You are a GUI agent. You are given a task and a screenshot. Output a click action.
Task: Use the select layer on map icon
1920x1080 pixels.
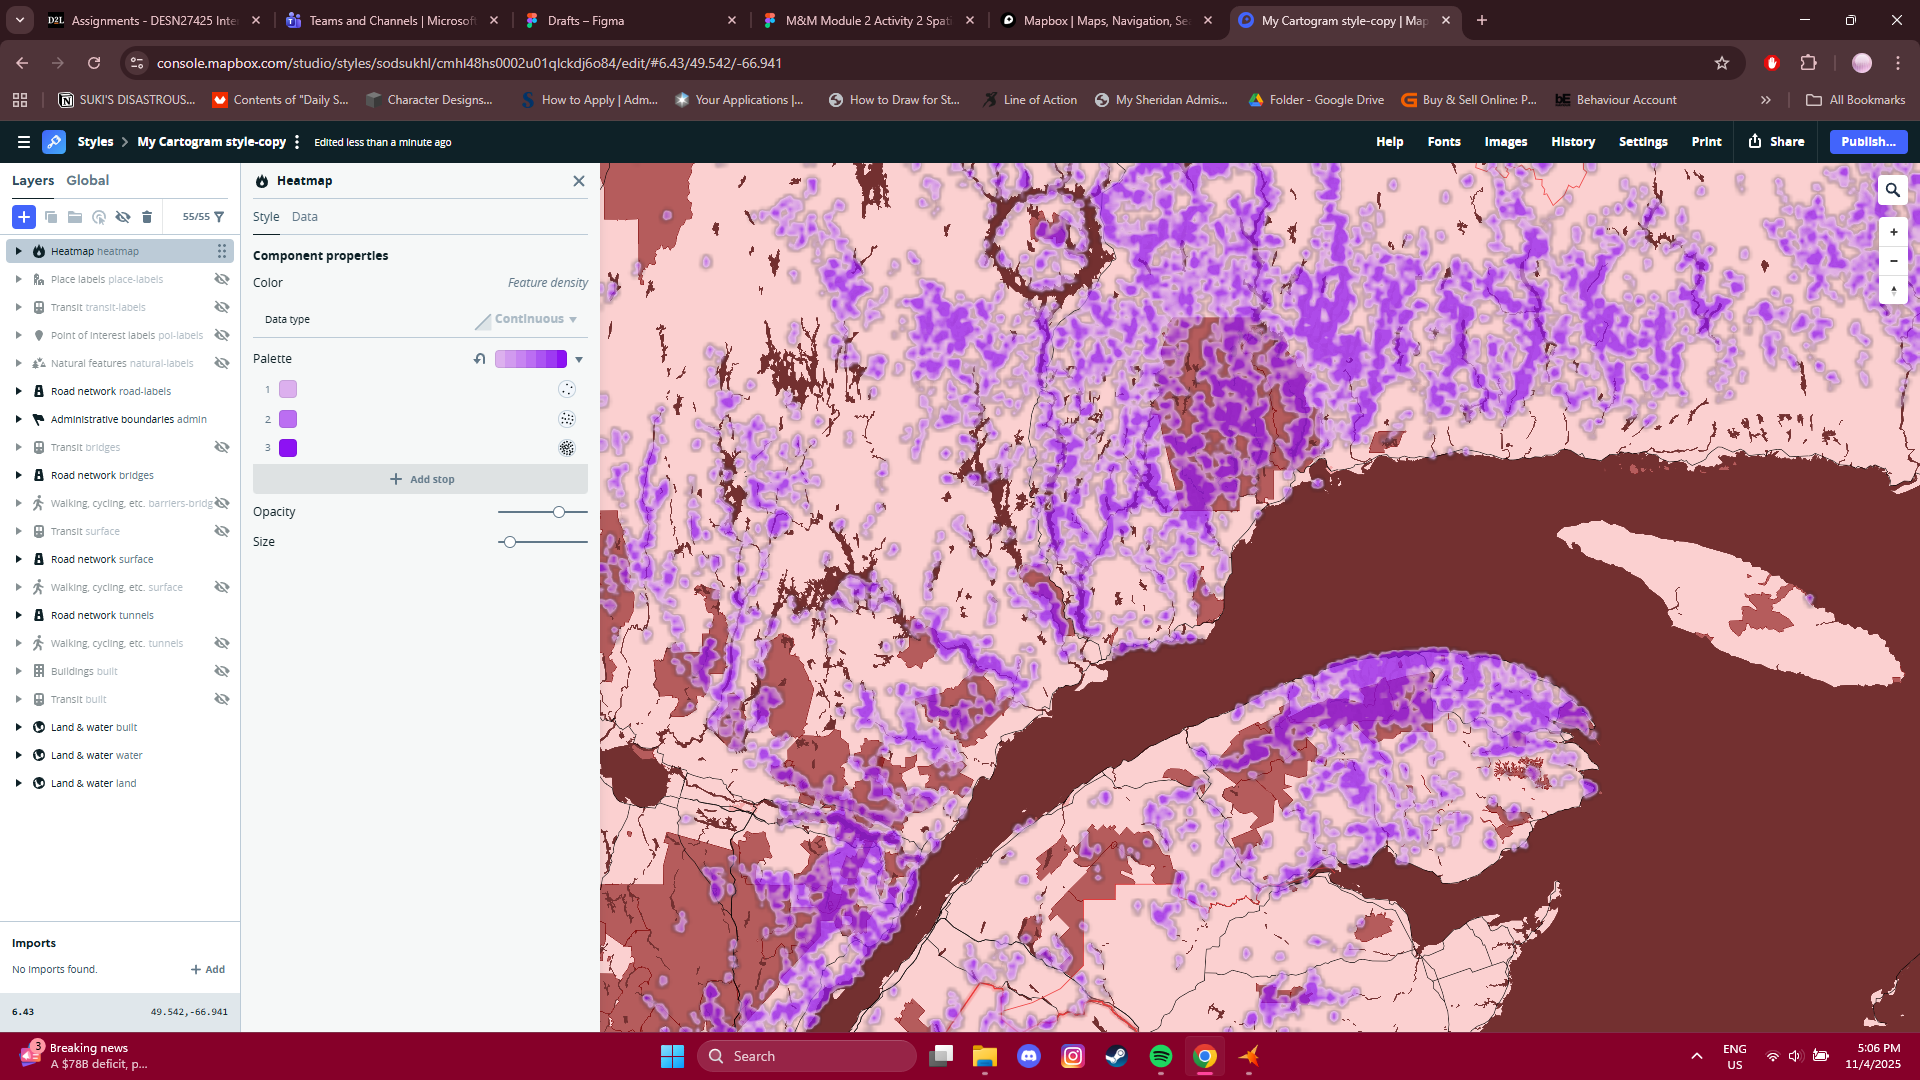point(98,217)
